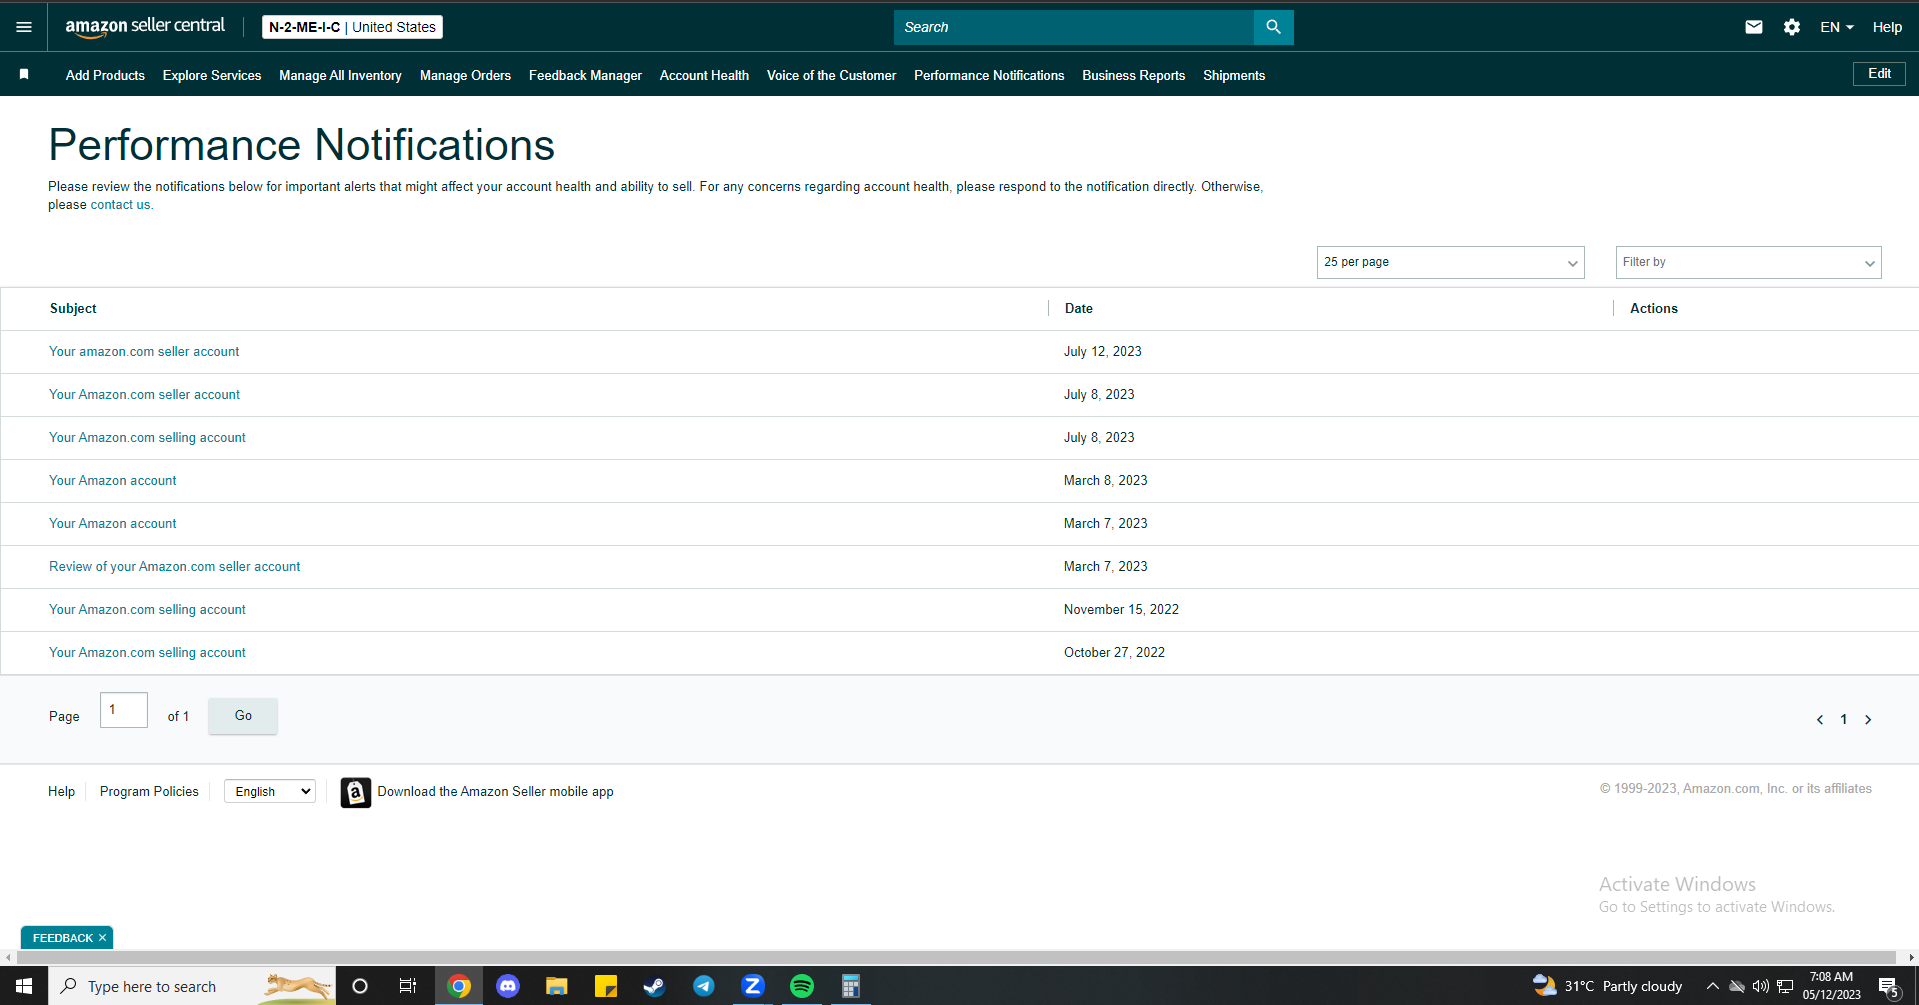Open Voice of the Customer
The image size is (1919, 1005).
(x=831, y=75)
